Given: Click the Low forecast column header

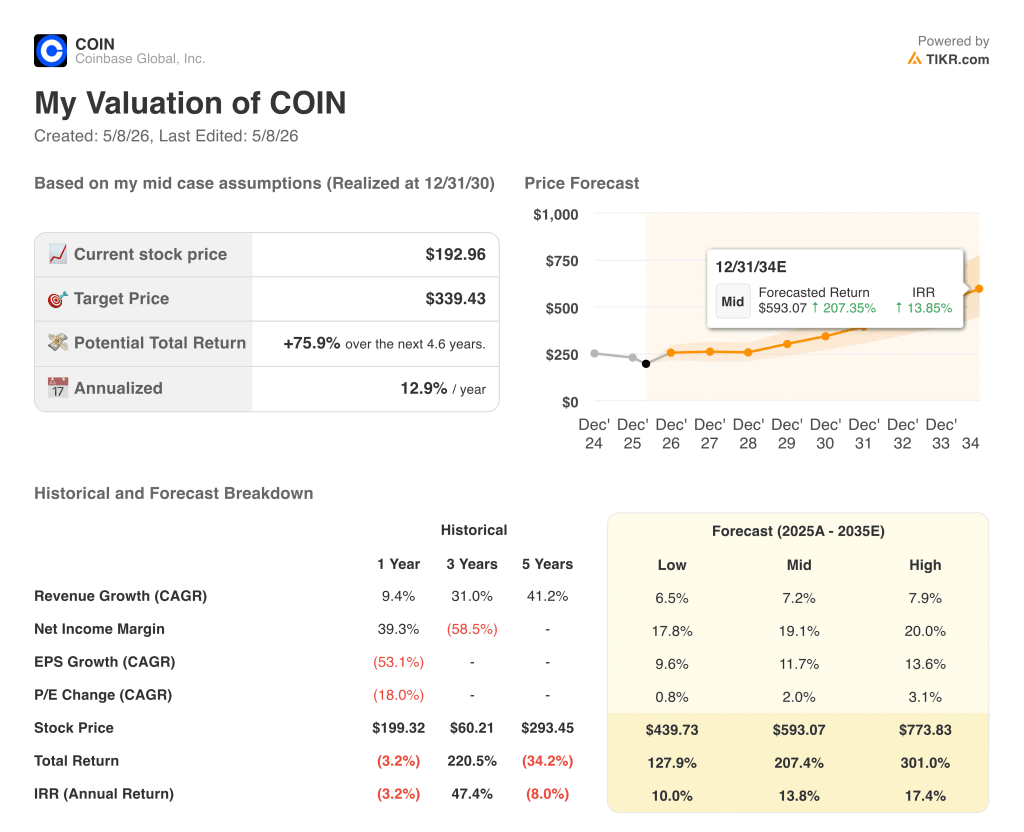Looking at the screenshot, I should [x=672, y=565].
